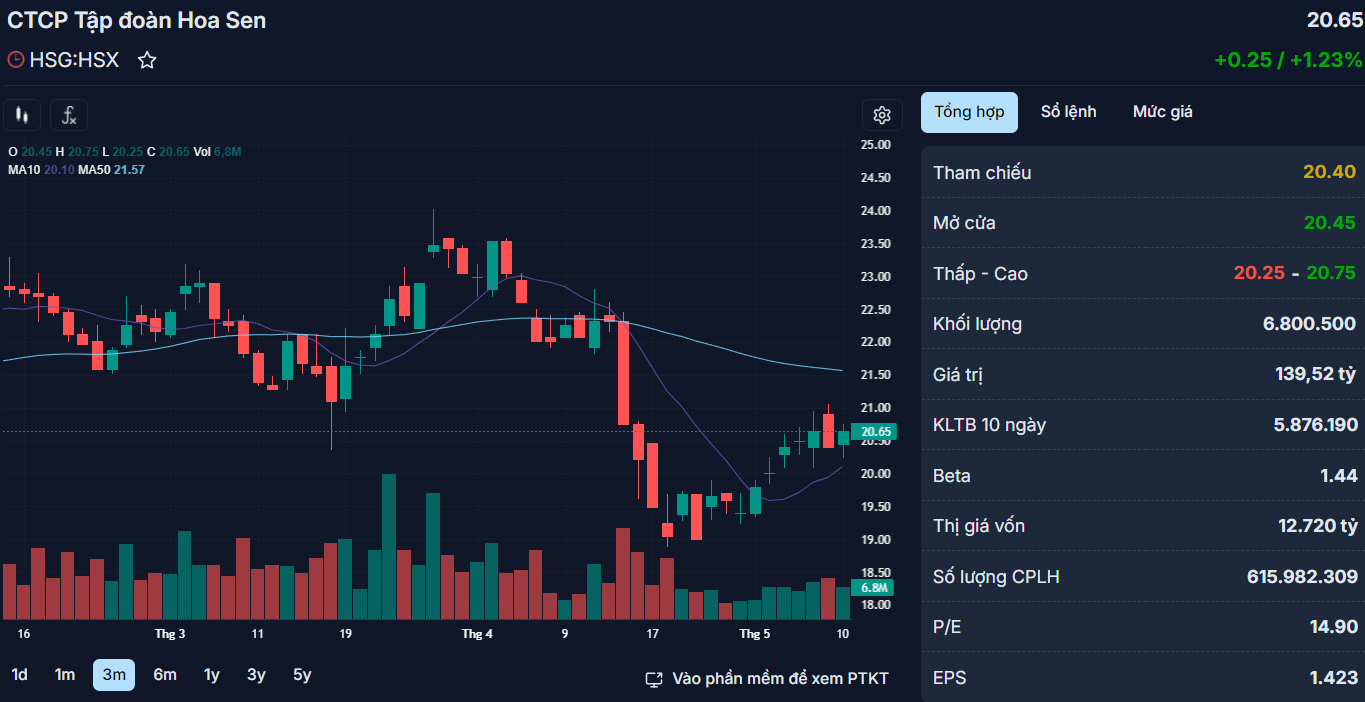This screenshot has height=702, width=1365.
Task: Select the 5y timeframe
Action: click(x=302, y=675)
